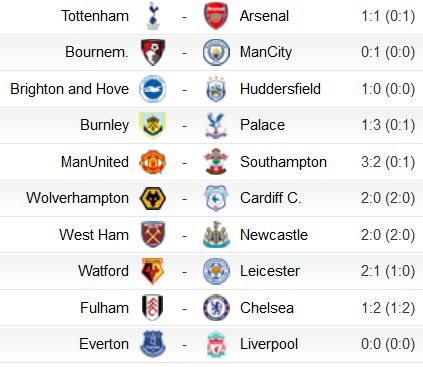Open the Chelsea badge

(216, 308)
